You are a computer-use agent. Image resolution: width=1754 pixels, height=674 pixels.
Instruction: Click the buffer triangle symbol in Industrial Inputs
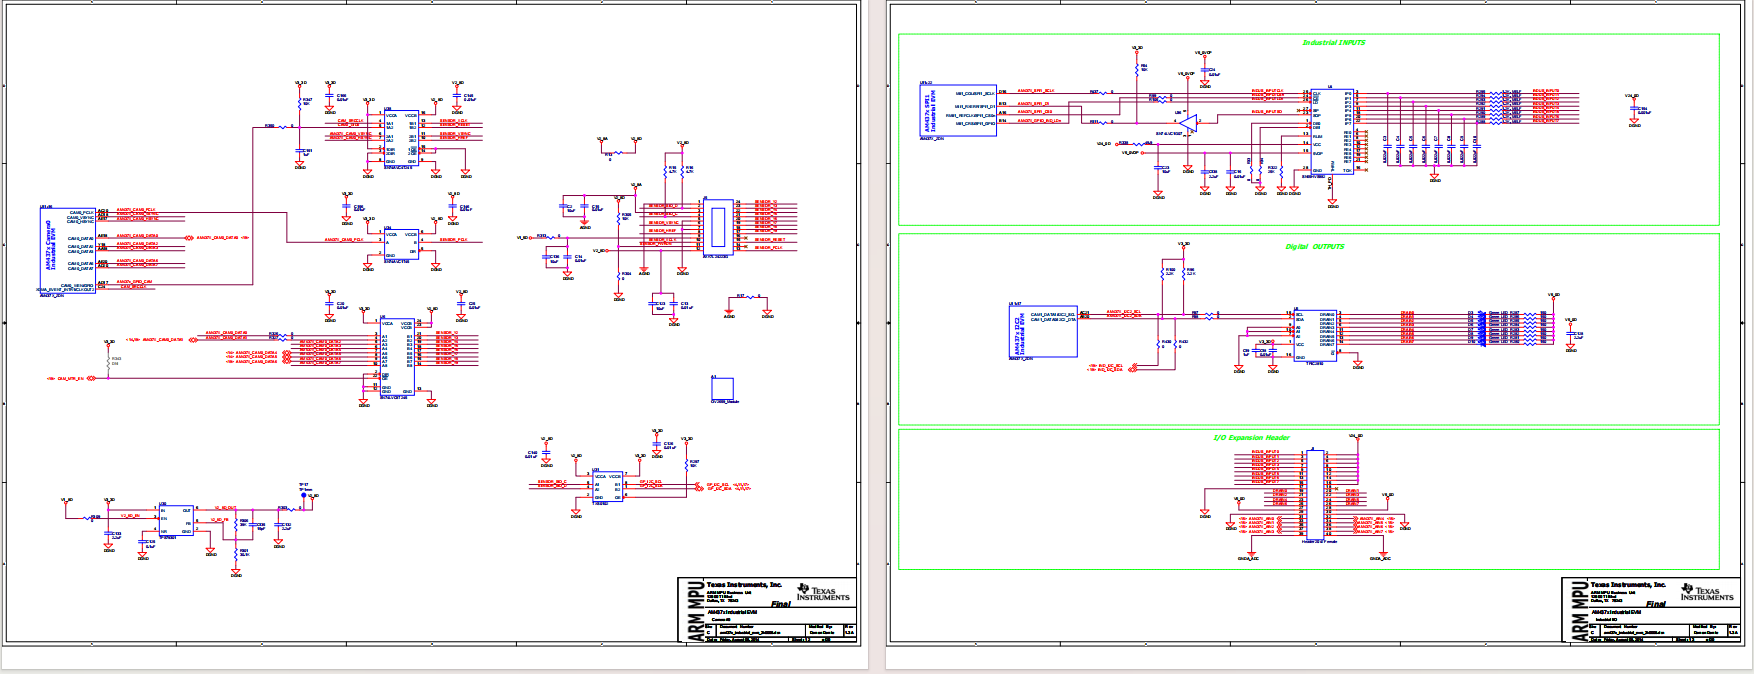[1189, 123]
